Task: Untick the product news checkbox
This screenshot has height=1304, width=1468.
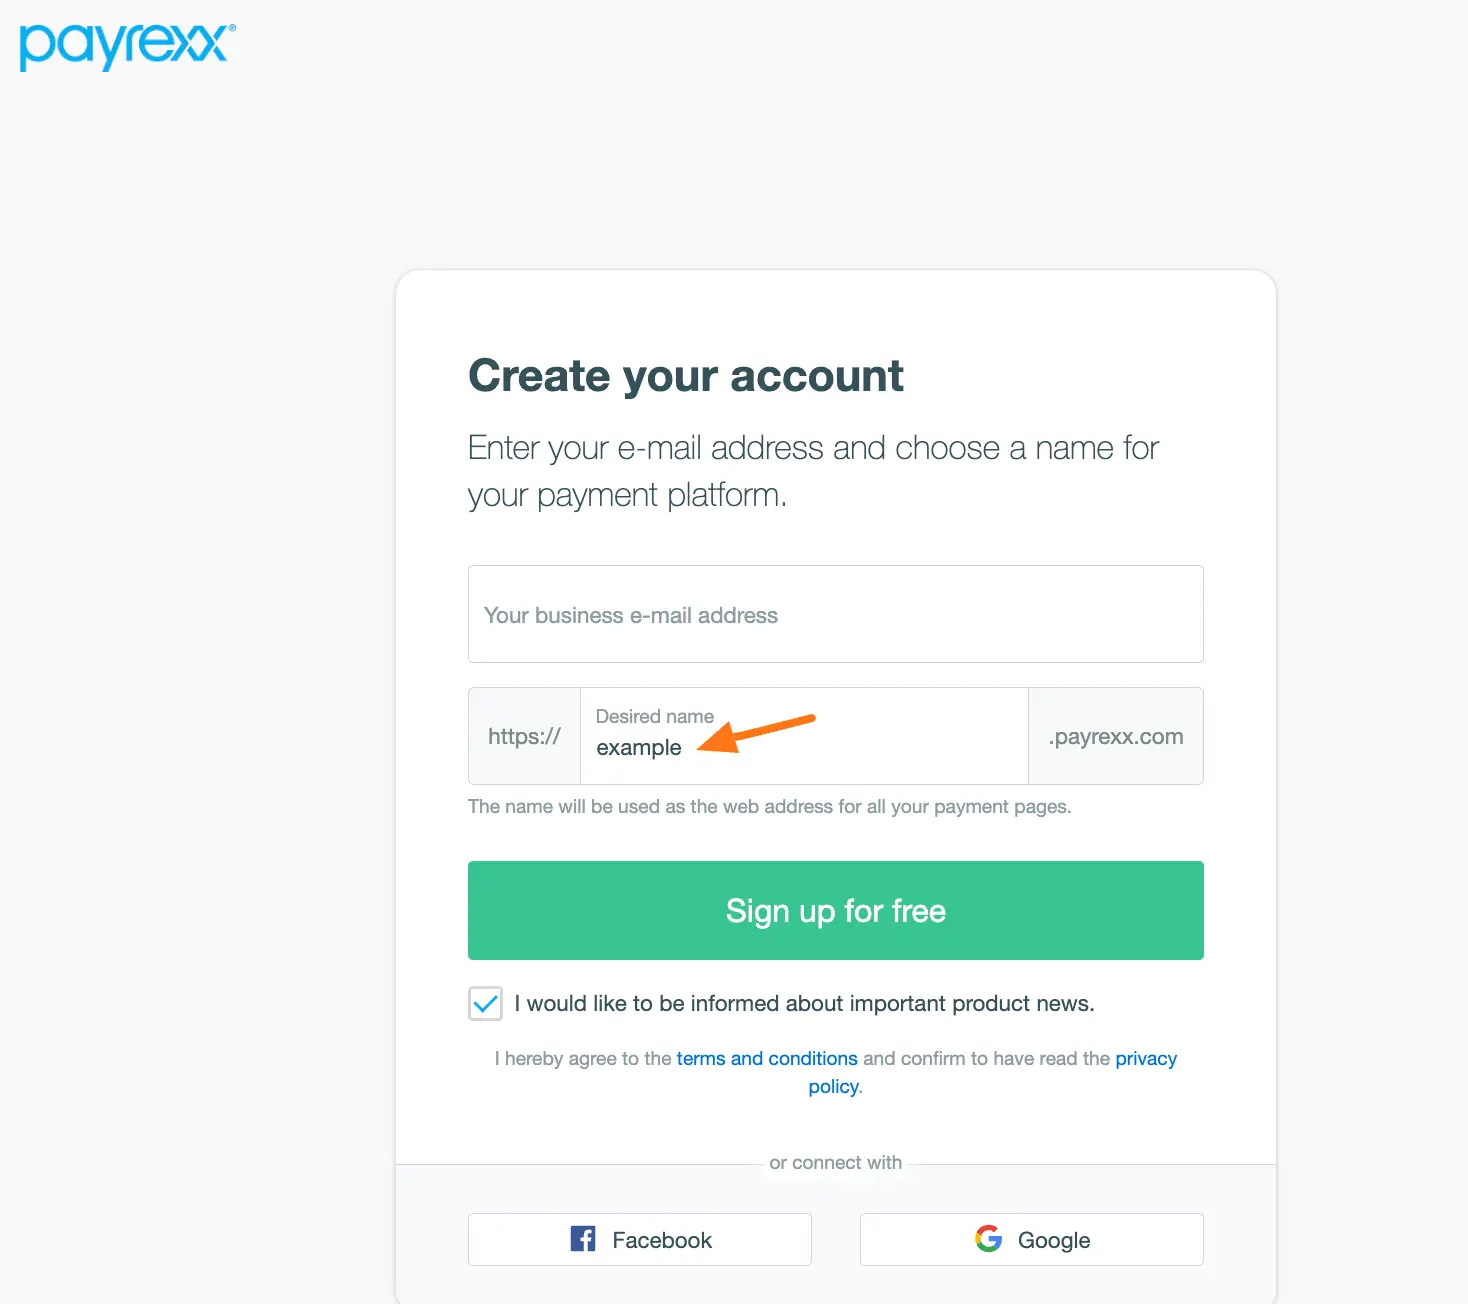Action: 485,1003
